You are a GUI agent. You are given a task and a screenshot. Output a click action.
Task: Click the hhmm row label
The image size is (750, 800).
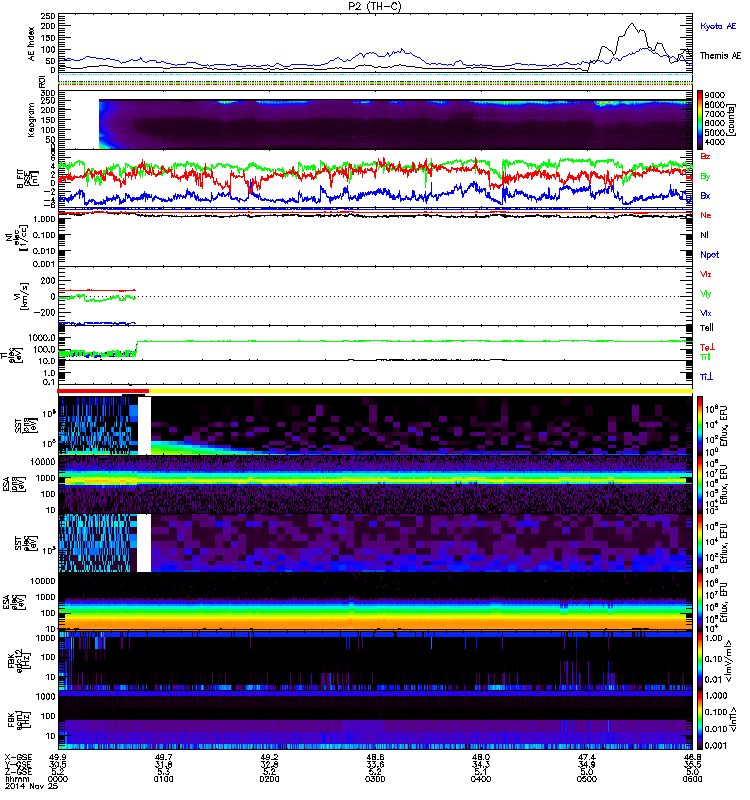click(x=16, y=779)
